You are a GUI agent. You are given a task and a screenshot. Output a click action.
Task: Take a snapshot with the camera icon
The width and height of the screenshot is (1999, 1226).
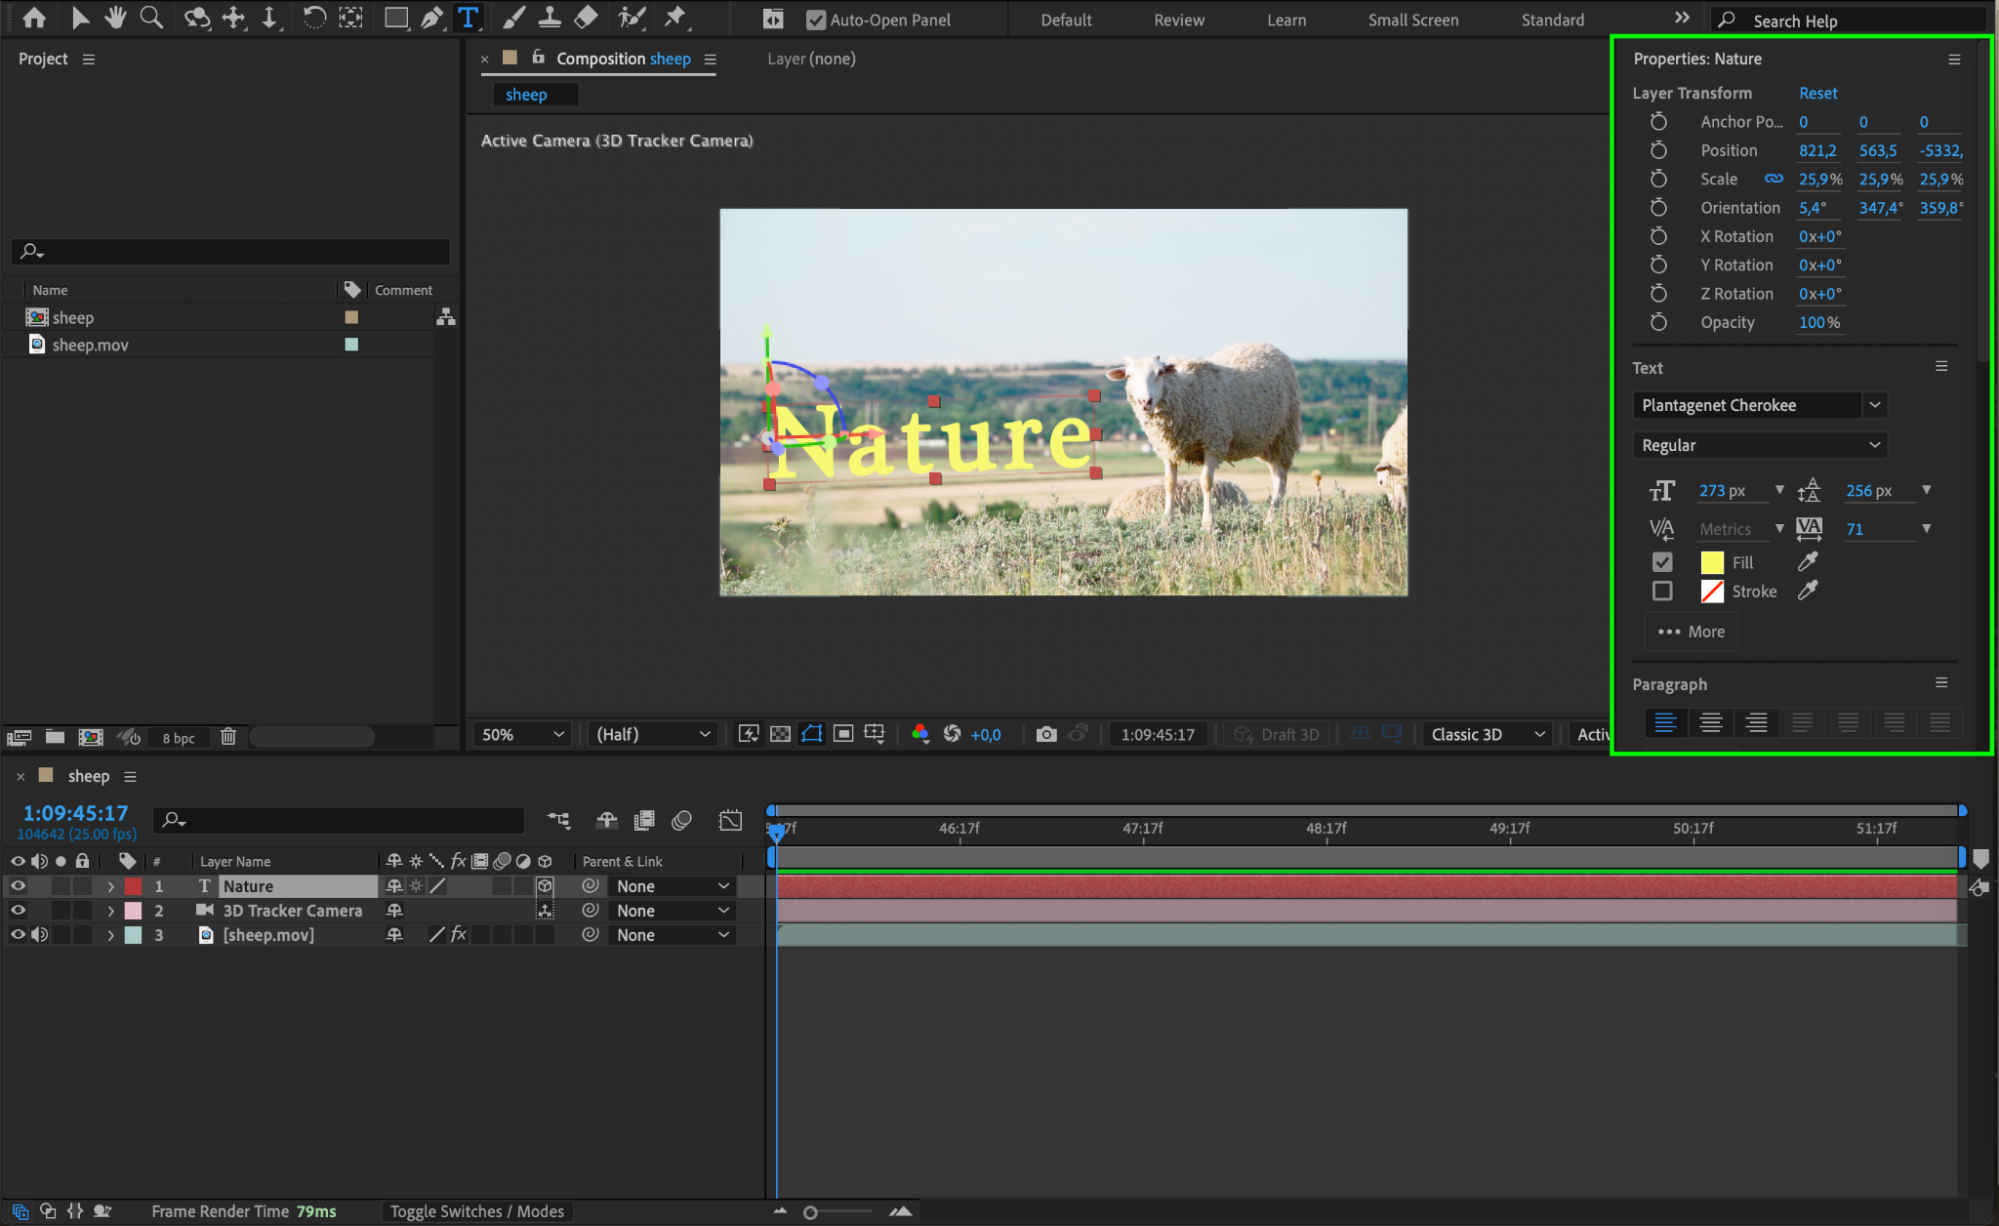(x=1046, y=734)
